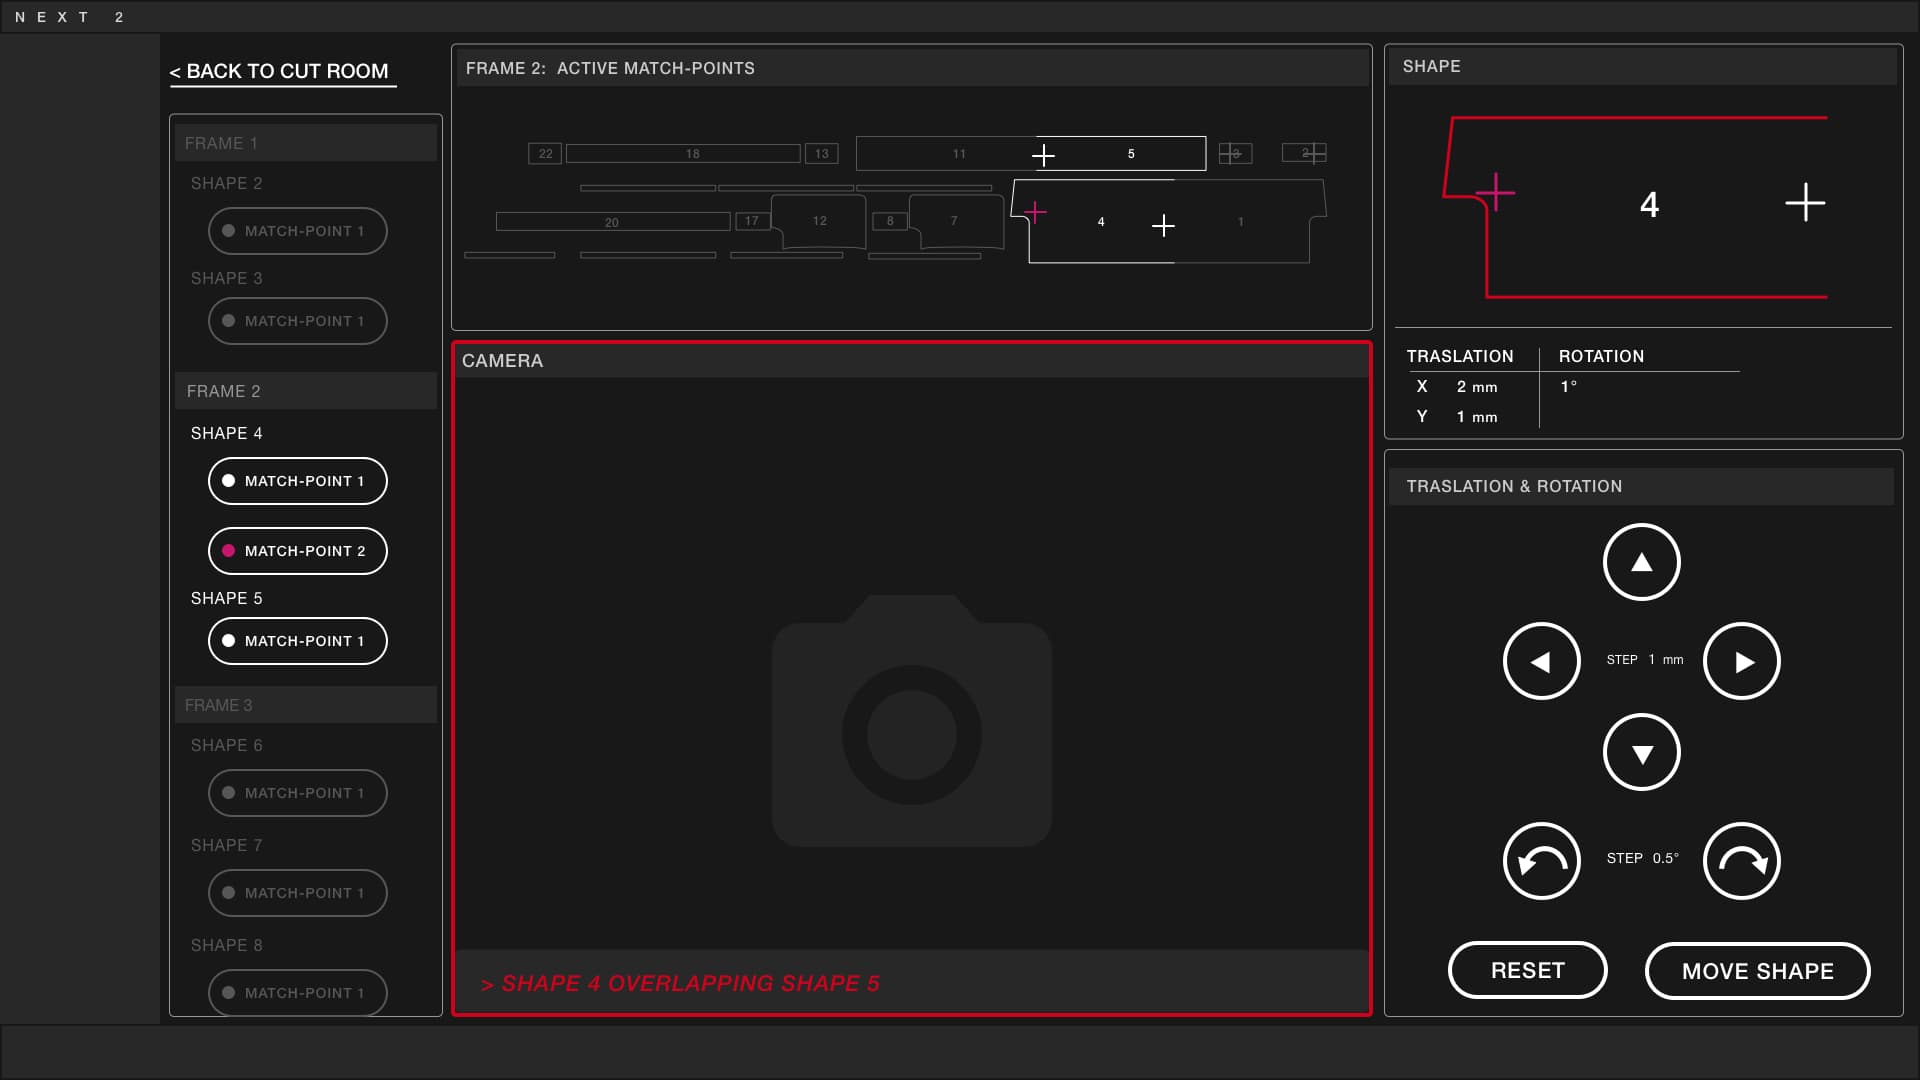1920x1080 pixels.
Task: Click the magenta cross on shape 4 in frame view
Action: (1035, 212)
